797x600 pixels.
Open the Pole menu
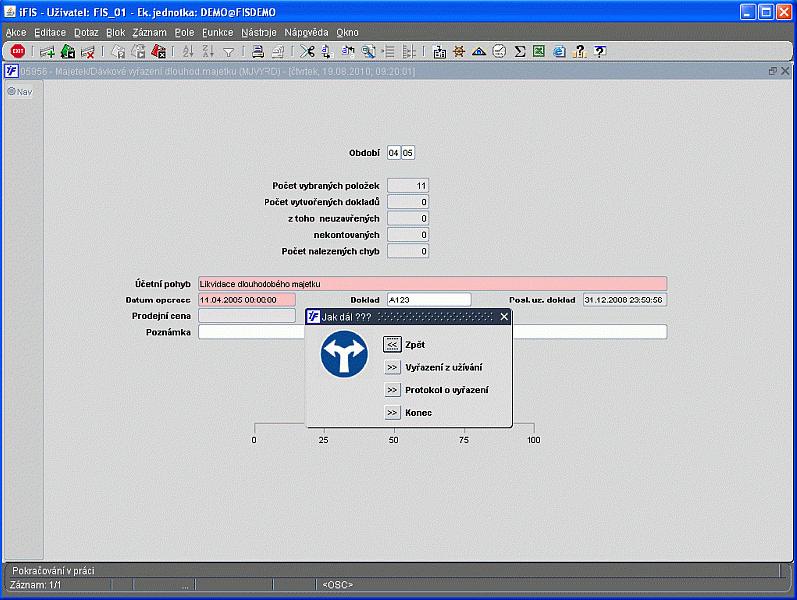coord(184,33)
